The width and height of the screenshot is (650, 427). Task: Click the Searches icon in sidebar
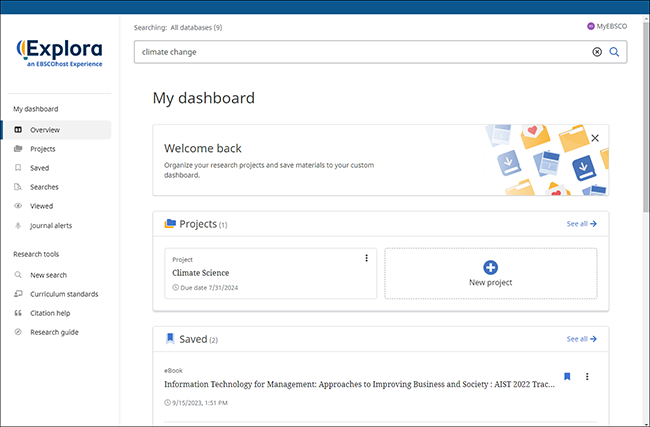click(x=18, y=187)
